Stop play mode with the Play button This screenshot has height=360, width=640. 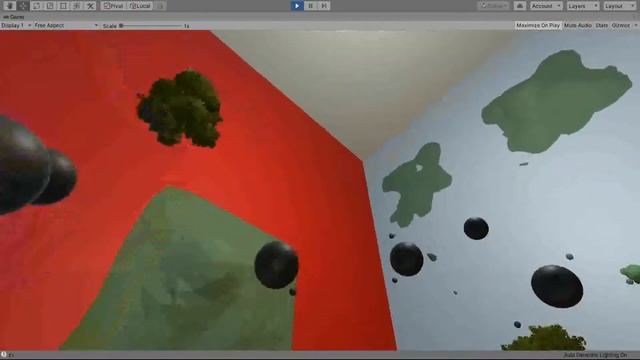(297, 6)
